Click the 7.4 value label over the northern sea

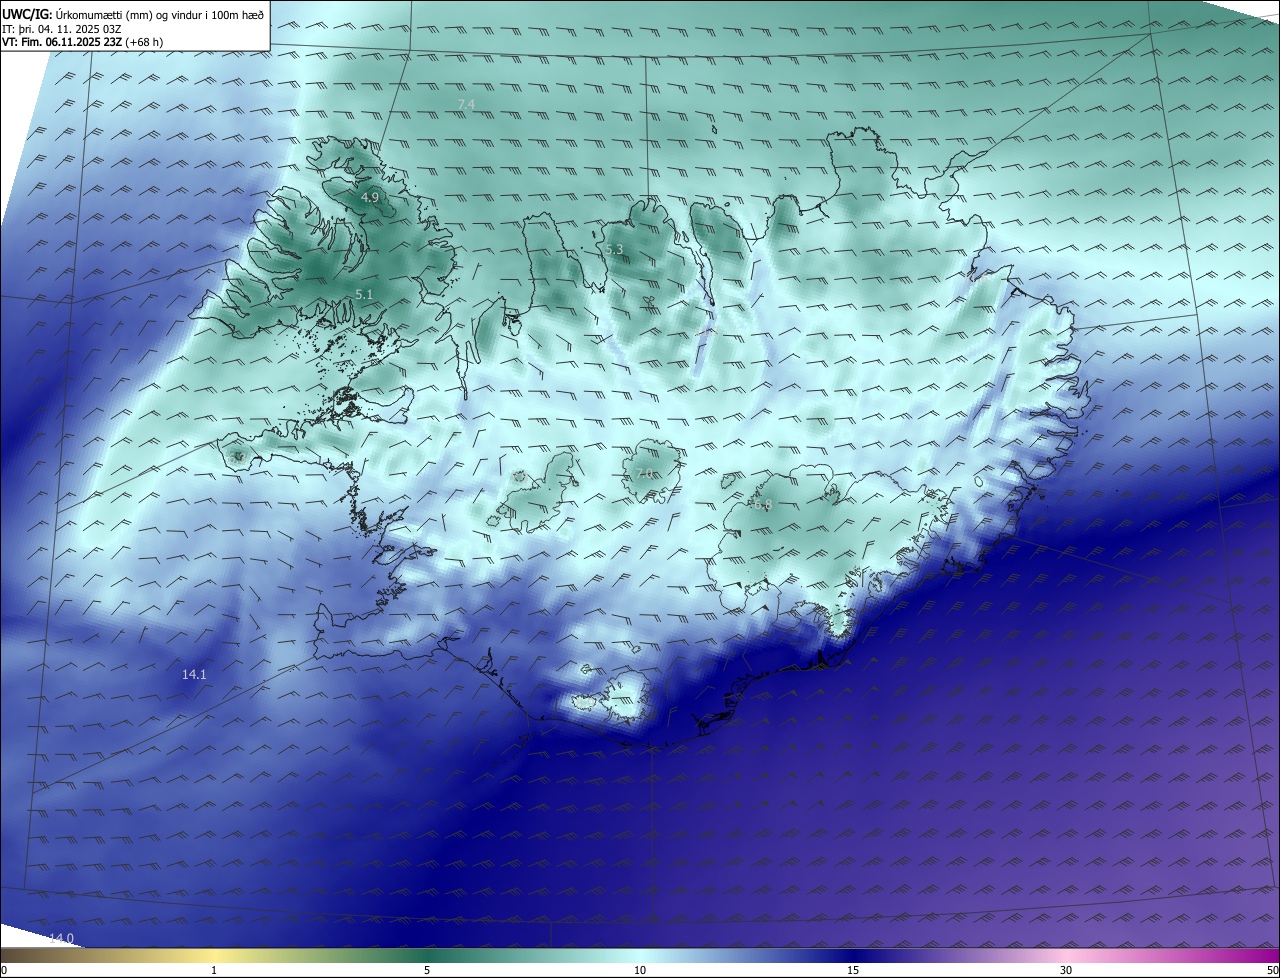click(466, 104)
